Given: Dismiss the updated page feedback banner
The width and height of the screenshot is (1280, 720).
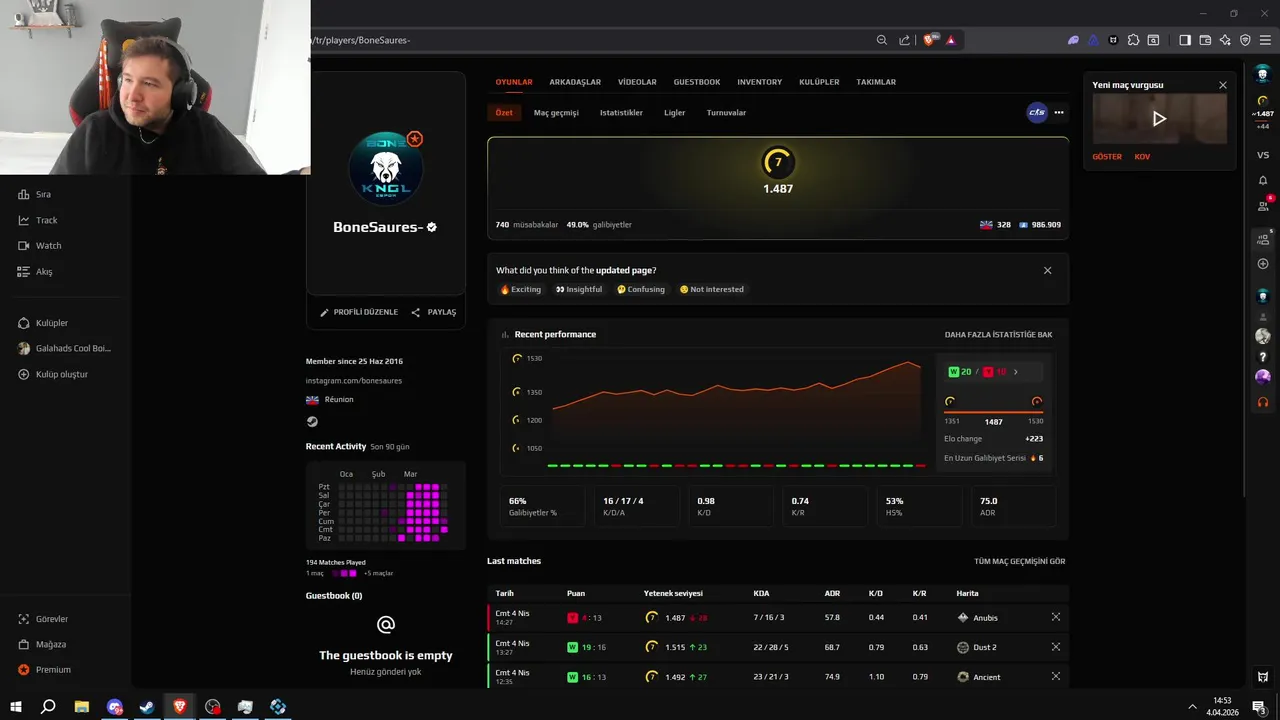Looking at the screenshot, I should point(1047,270).
